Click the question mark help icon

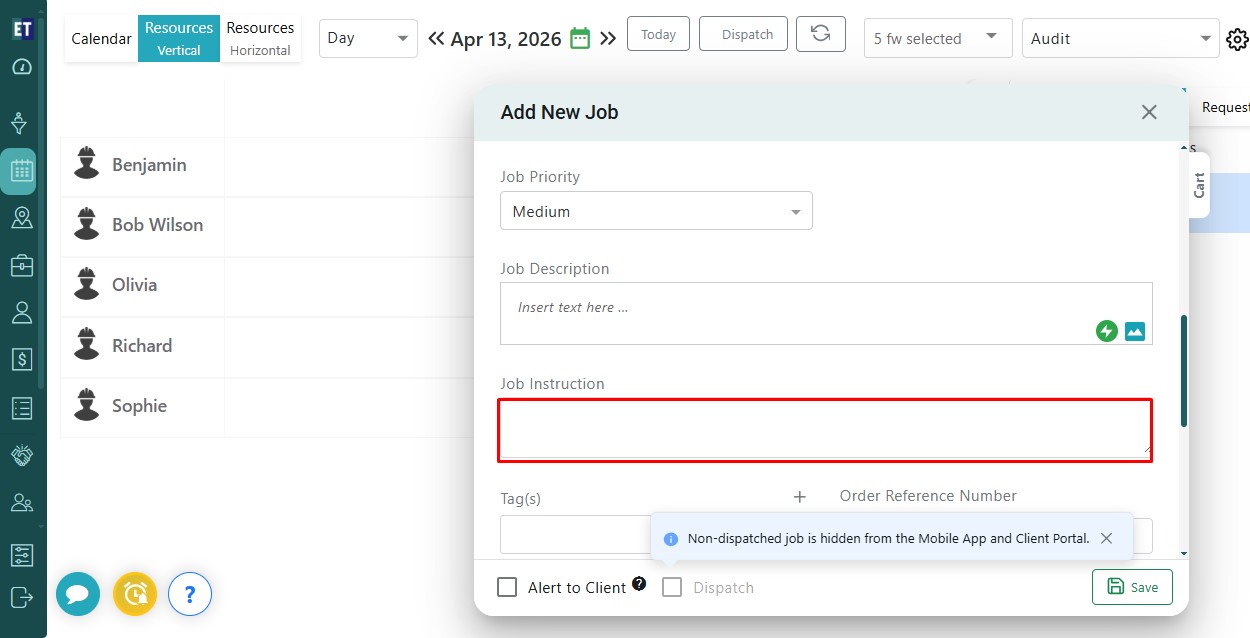coord(190,594)
